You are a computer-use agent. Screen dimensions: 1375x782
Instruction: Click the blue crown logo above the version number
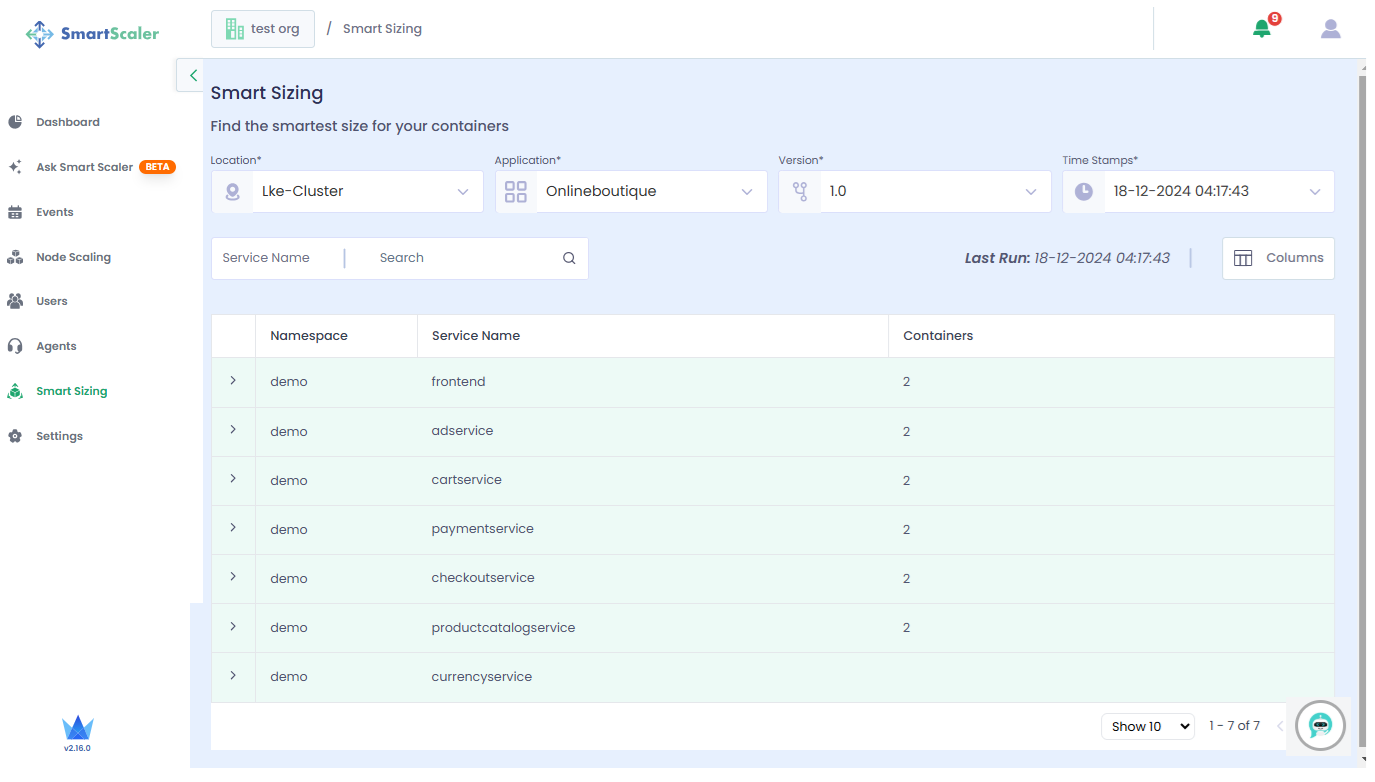(77, 729)
